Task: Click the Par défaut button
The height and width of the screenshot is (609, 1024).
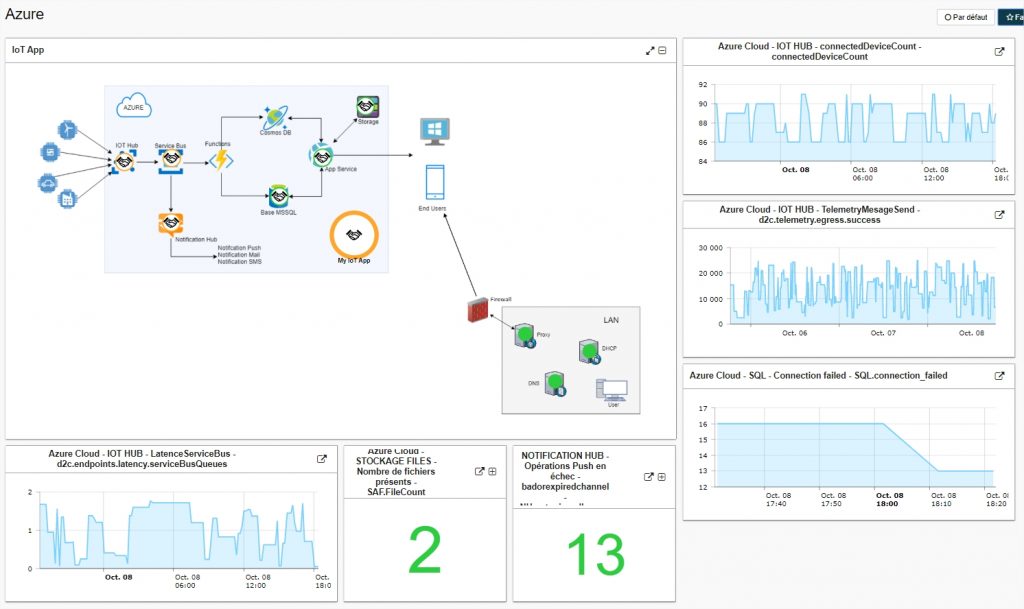Action: (x=966, y=17)
